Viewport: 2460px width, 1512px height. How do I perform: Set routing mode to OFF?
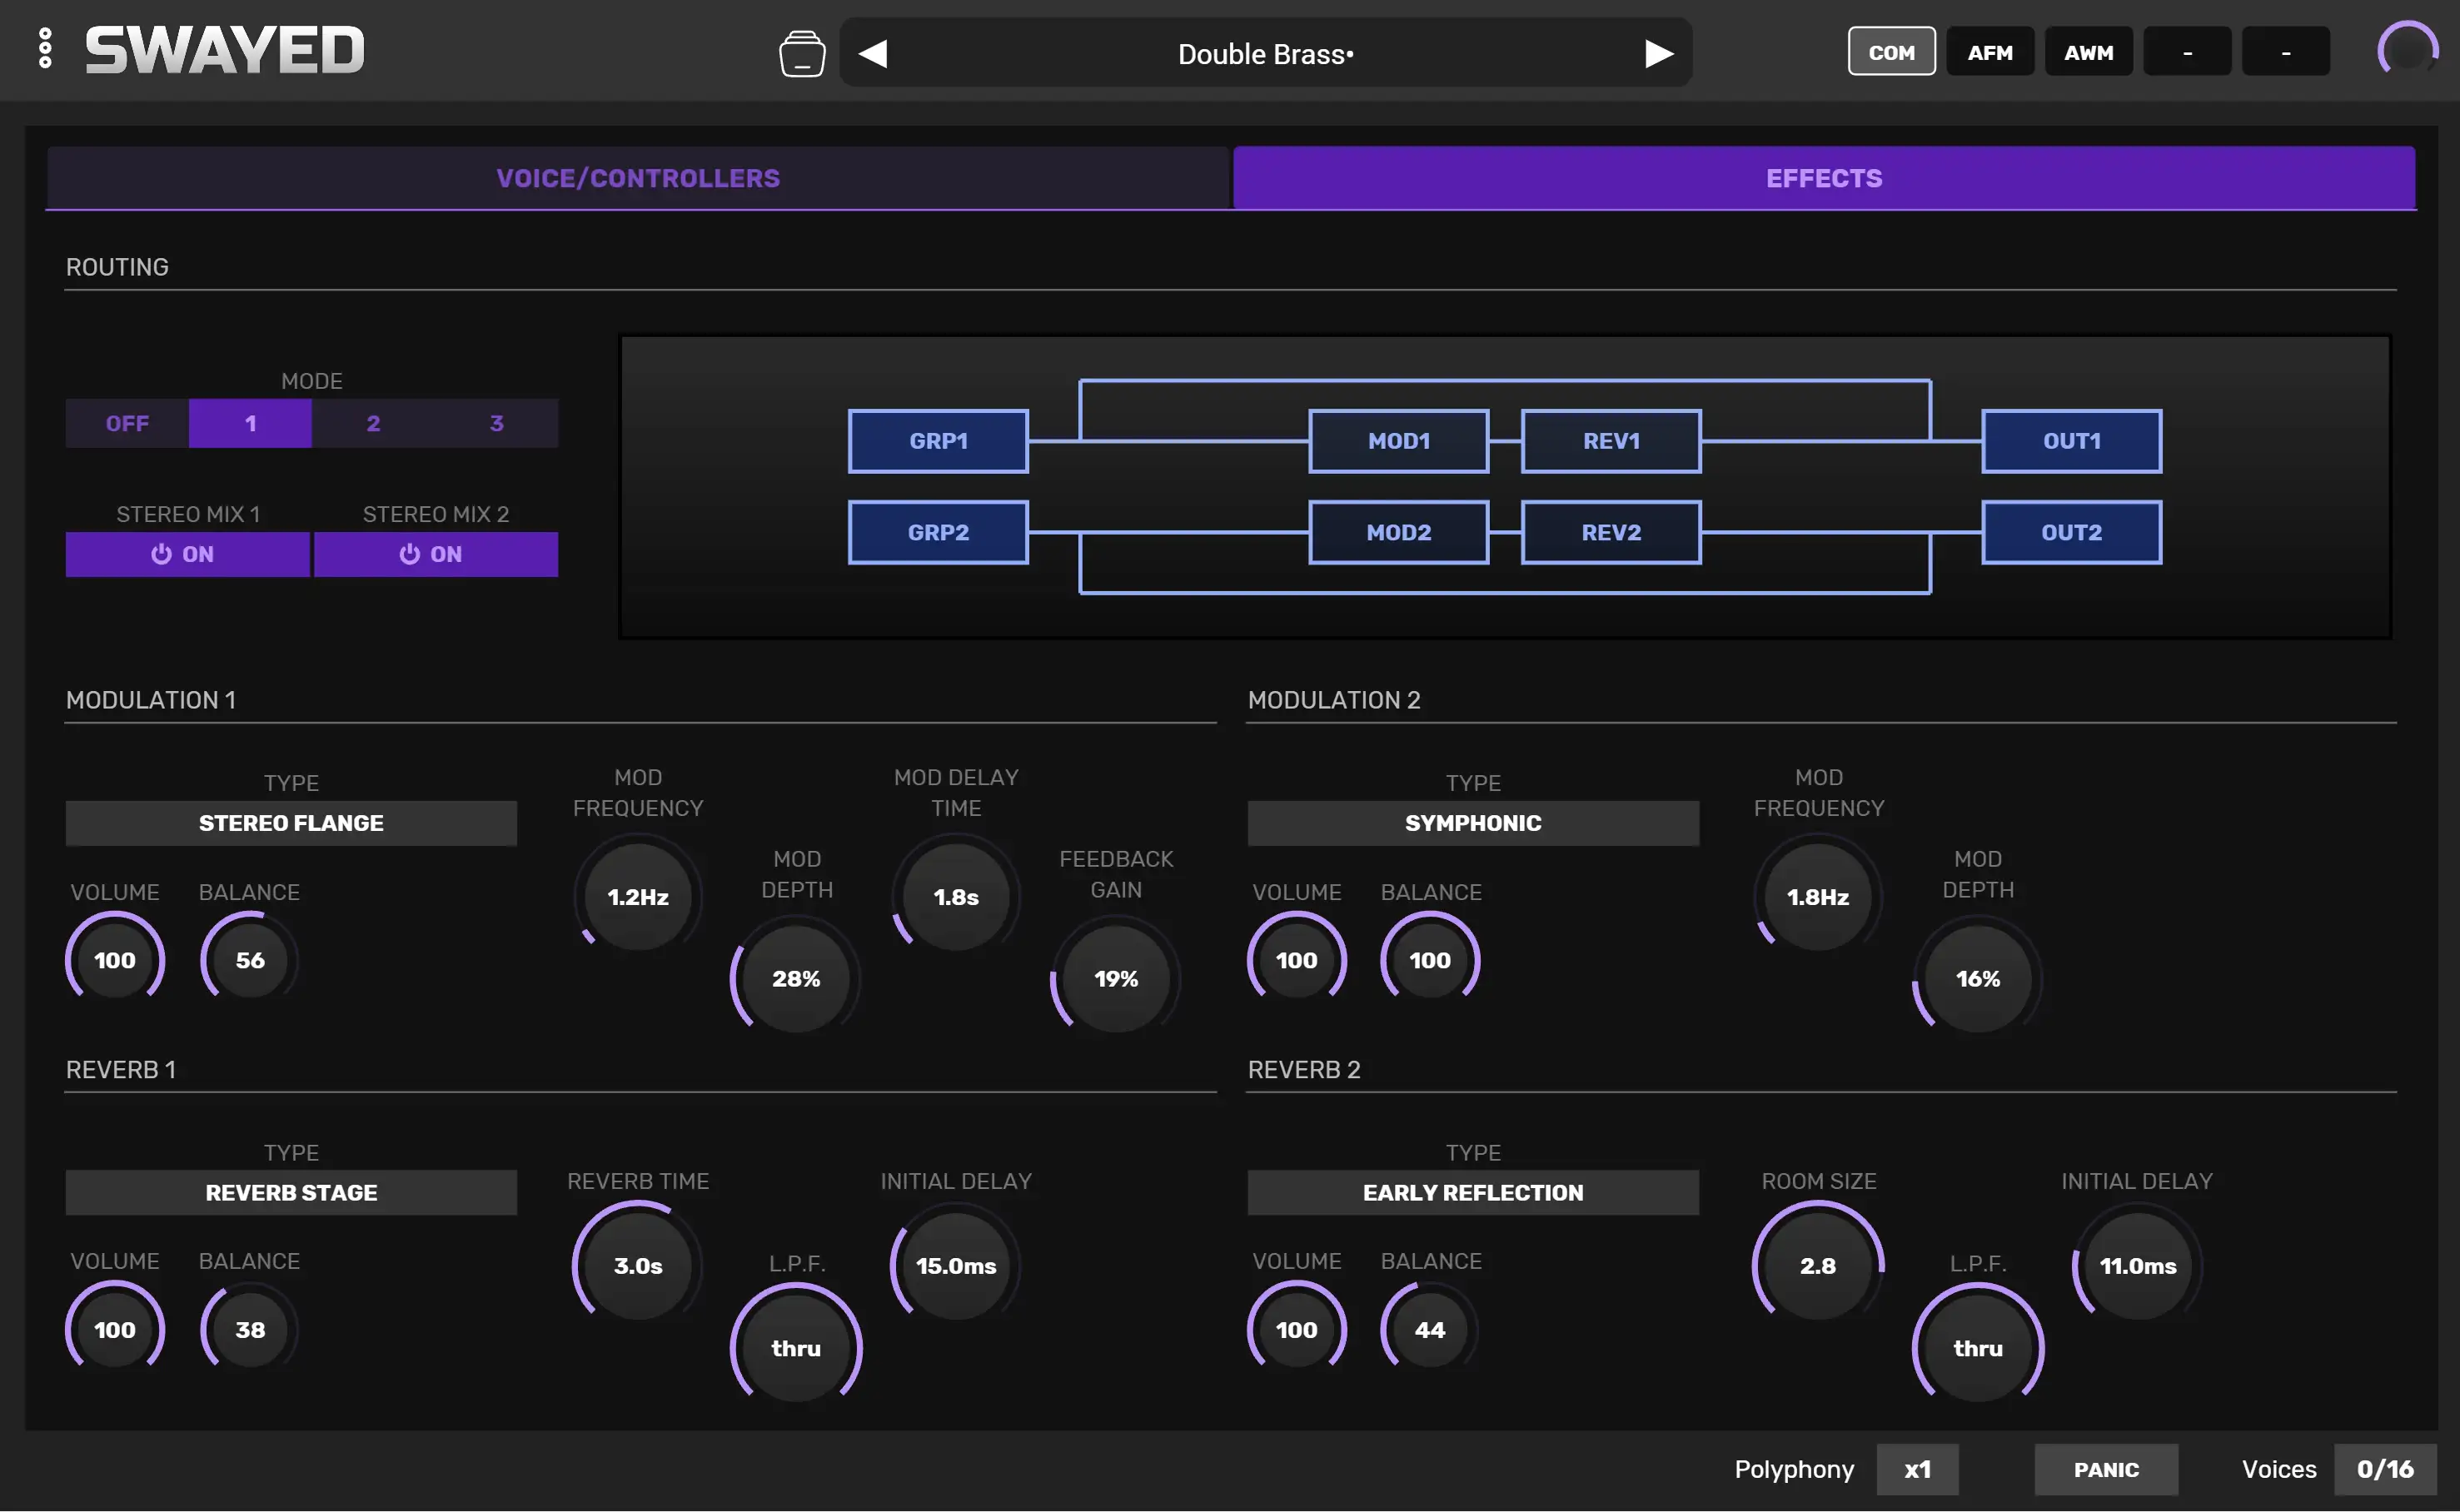[x=127, y=423]
